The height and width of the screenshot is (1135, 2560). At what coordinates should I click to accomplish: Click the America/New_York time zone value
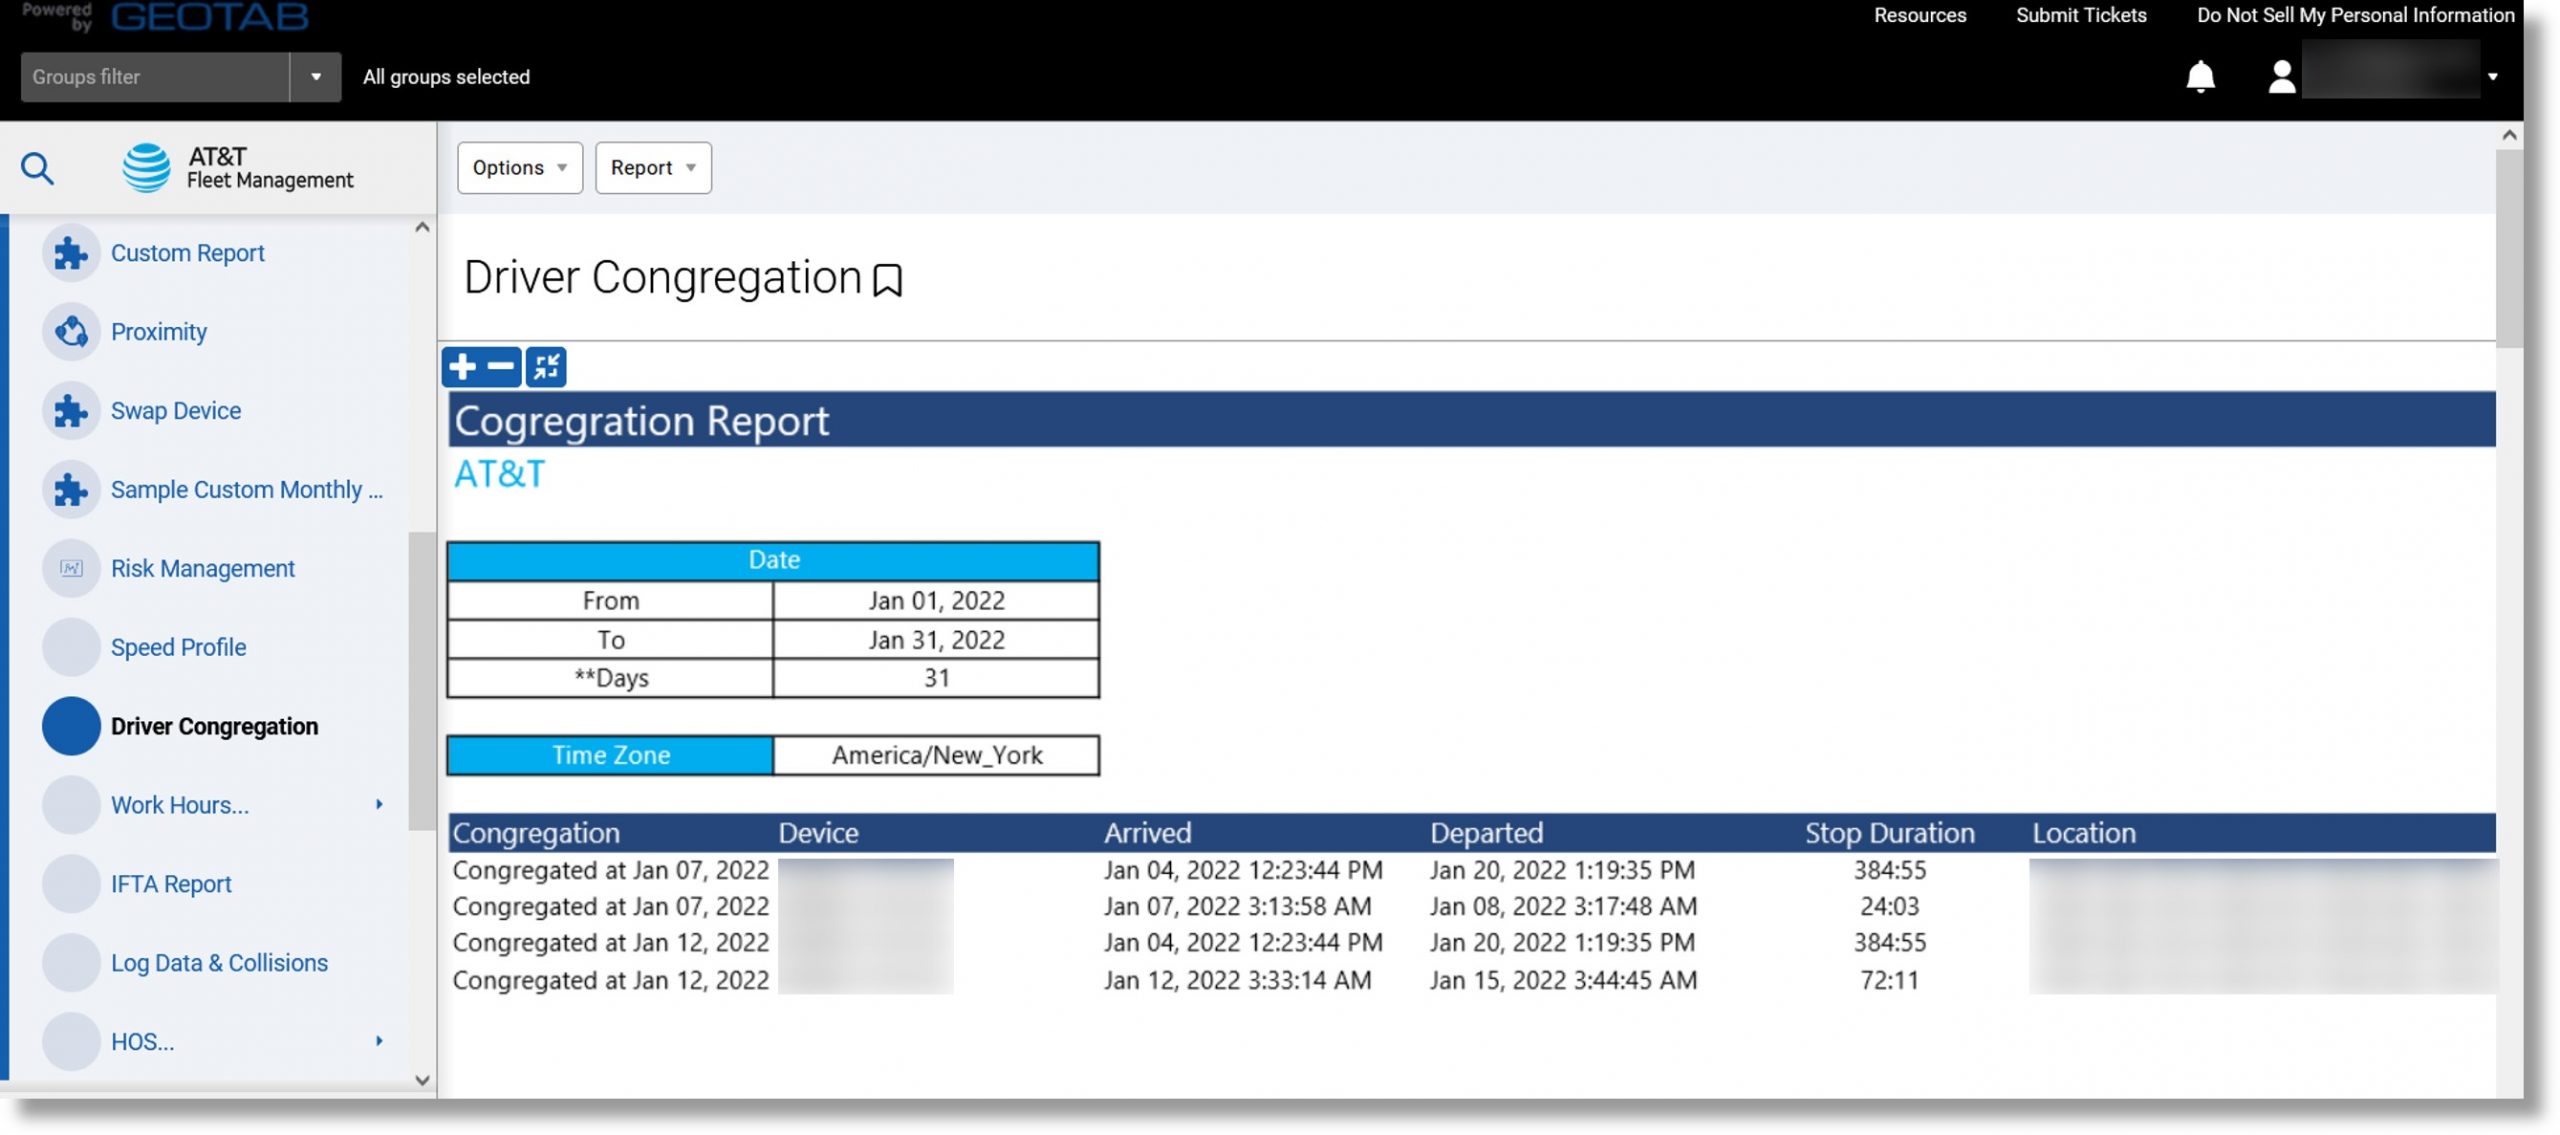[937, 756]
